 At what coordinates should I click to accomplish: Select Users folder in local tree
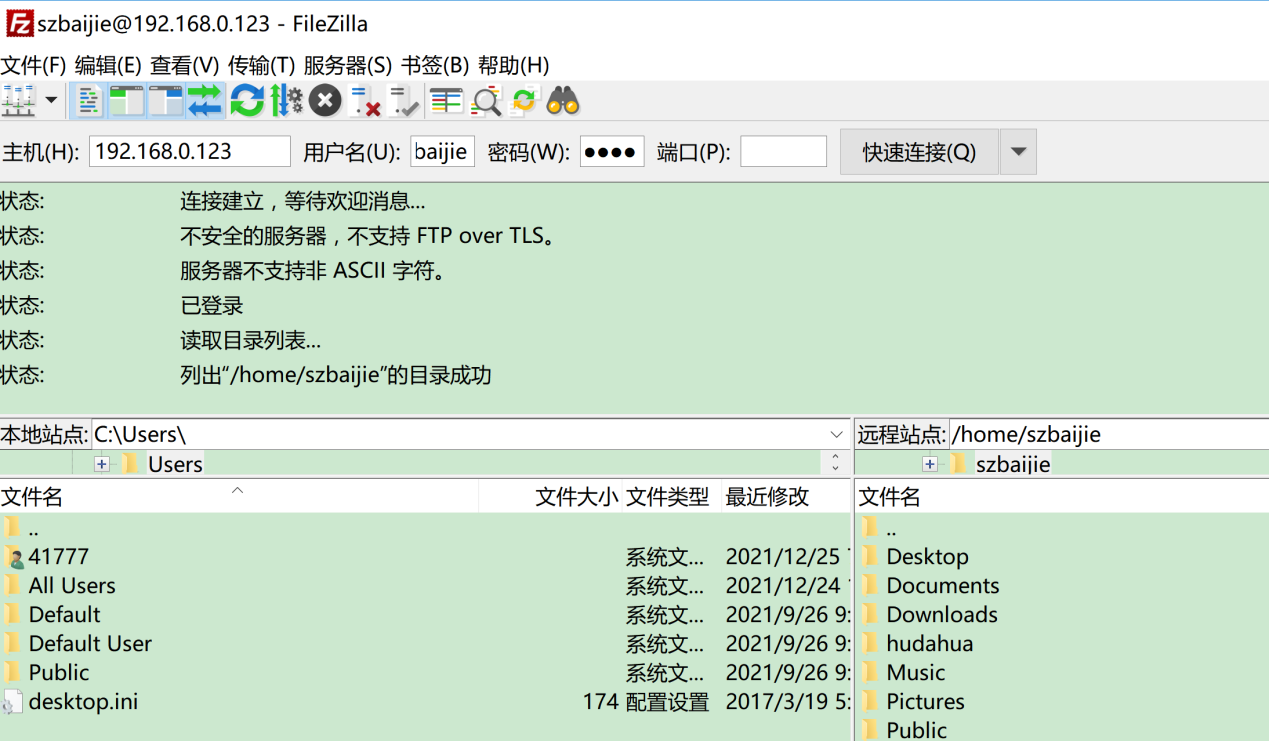175,464
